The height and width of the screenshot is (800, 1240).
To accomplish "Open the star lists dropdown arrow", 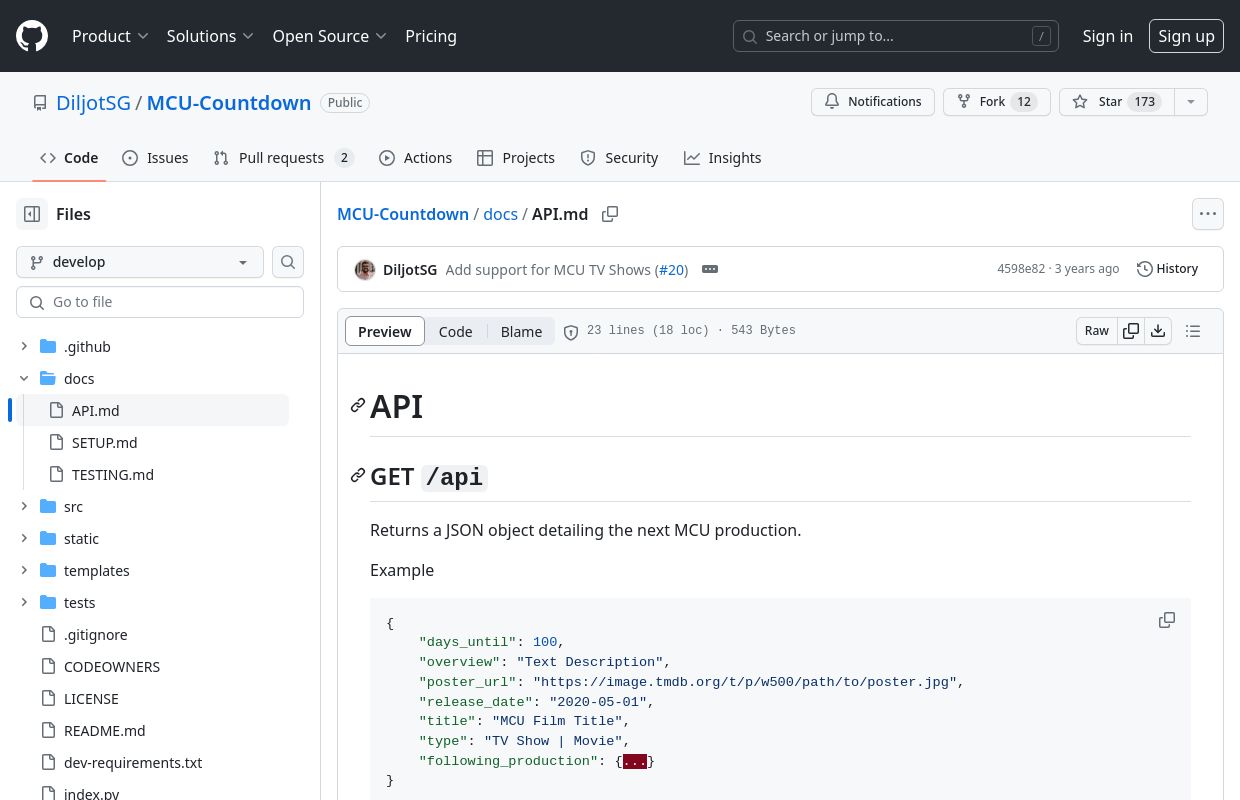I will (1190, 102).
